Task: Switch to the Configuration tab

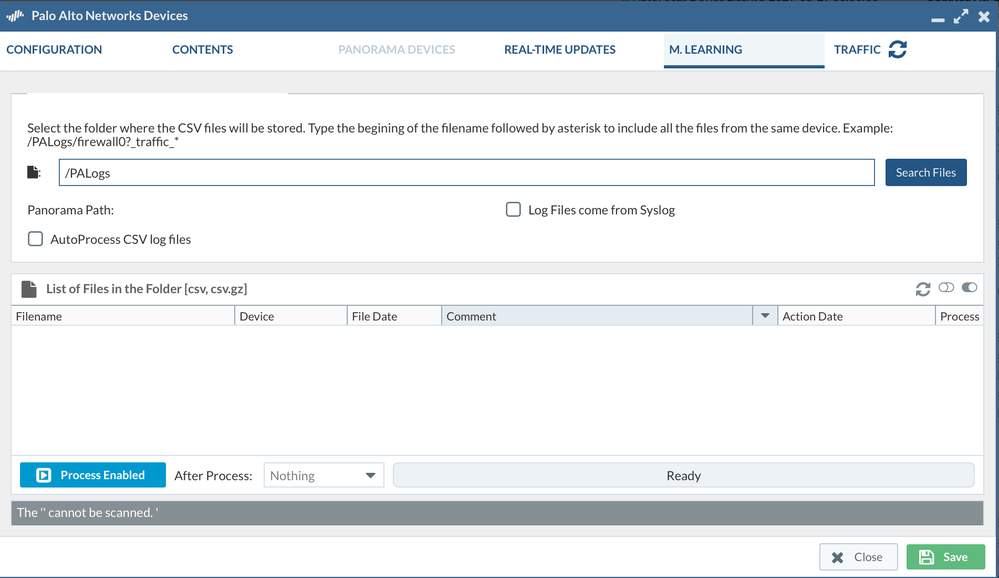Action: coord(54,49)
